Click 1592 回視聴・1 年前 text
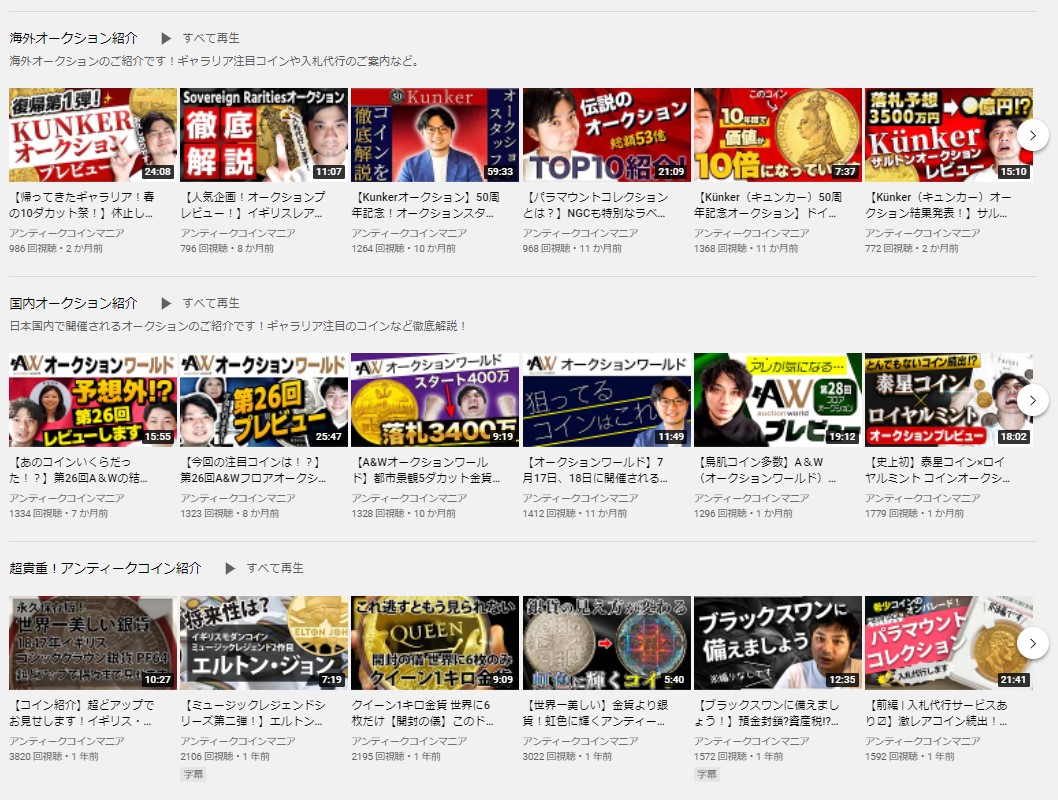The image size is (1058, 800). pyautogui.click(x=910, y=757)
